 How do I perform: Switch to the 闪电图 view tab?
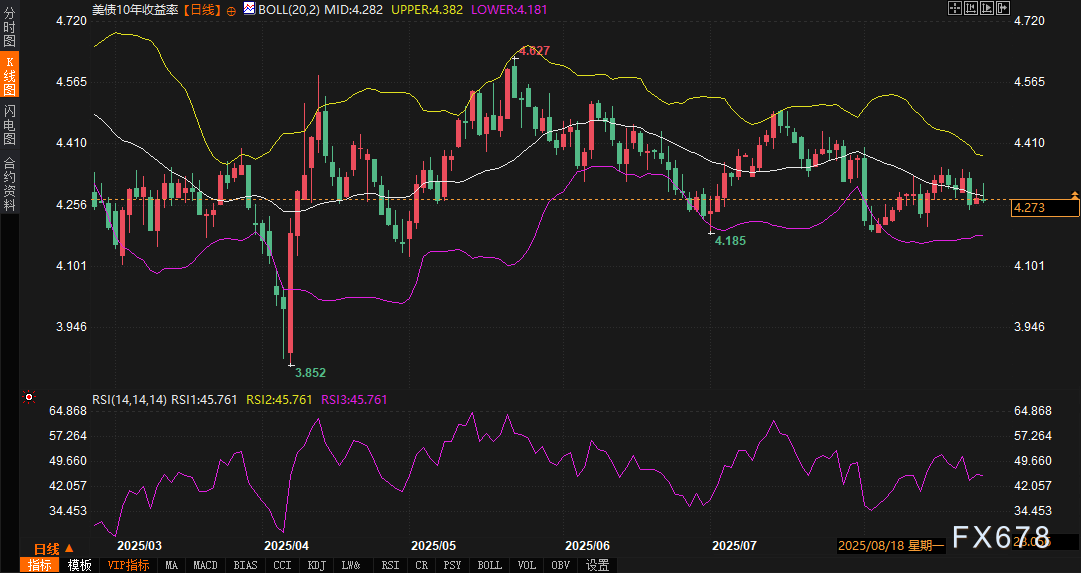tap(10, 123)
